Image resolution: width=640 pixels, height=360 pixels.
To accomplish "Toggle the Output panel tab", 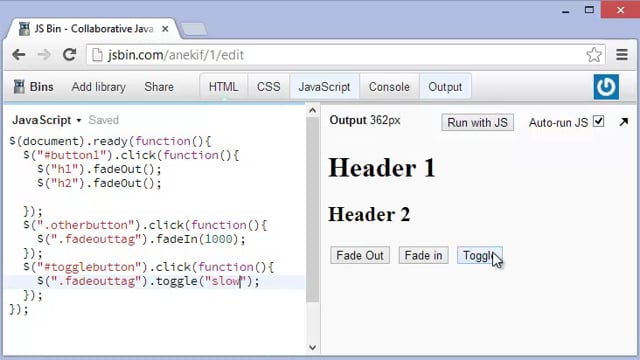I will [x=445, y=87].
